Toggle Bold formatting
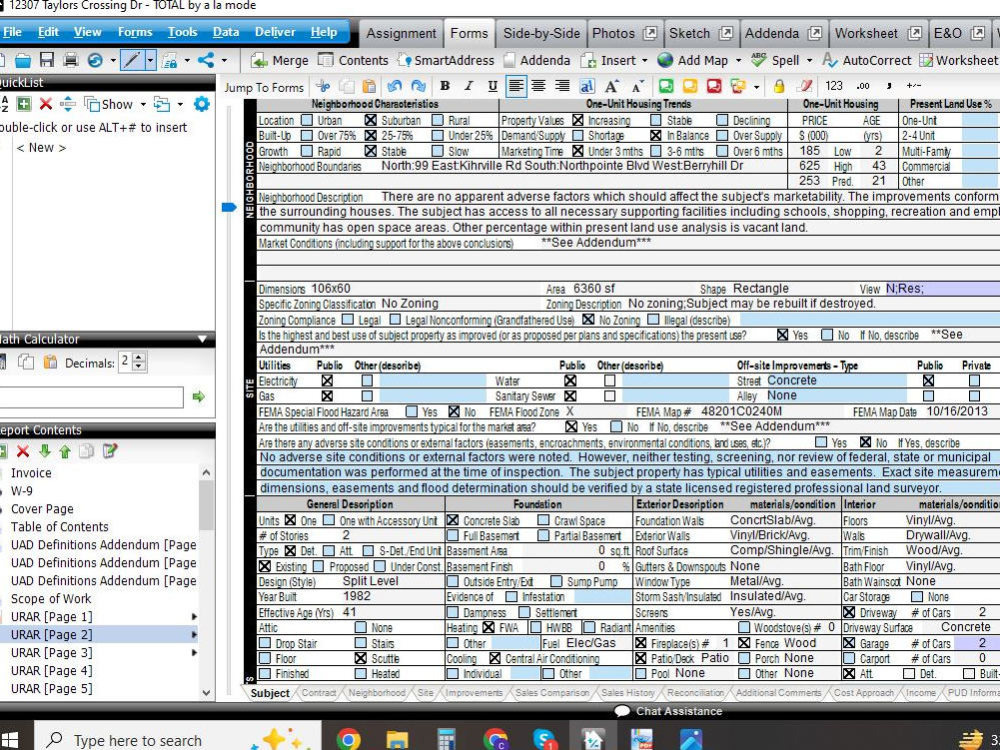 445,86
